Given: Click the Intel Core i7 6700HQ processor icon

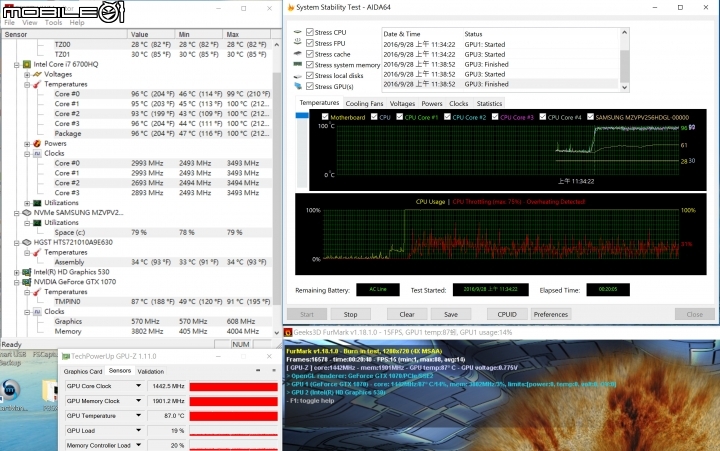Looking at the screenshot, I should [27, 64].
